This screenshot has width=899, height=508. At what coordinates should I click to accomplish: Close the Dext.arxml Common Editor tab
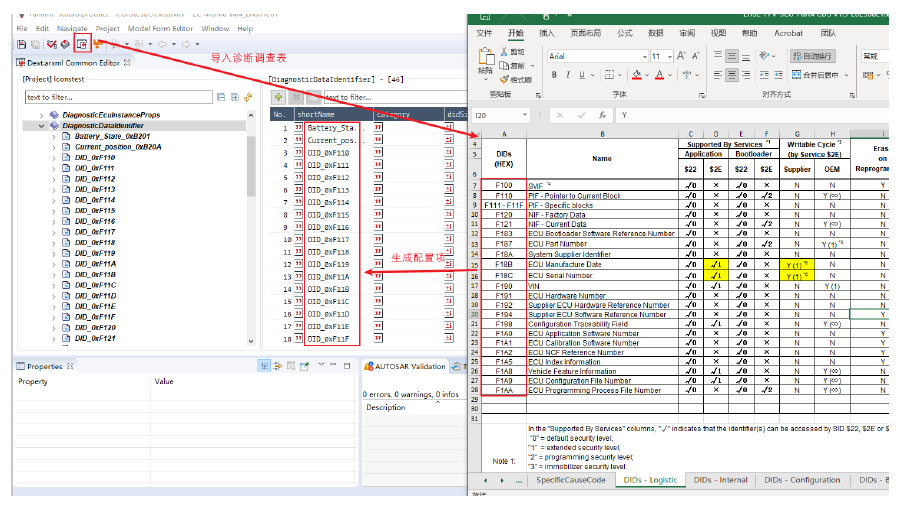(127, 62)
